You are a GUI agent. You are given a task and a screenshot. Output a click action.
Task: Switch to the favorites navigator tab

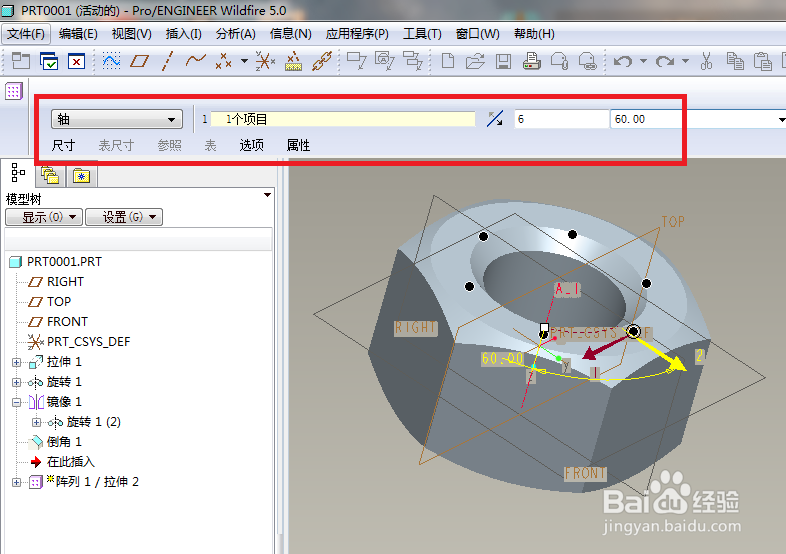pos(81,176)
